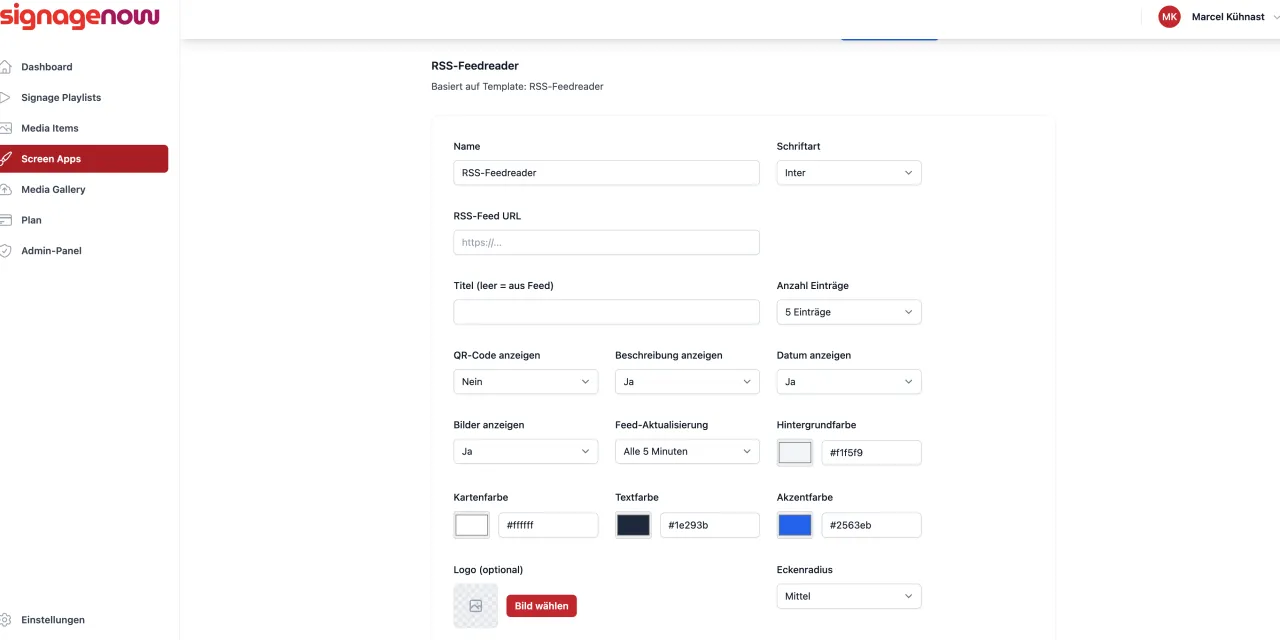Click the signagenow logo
The height and width of the screenshot is (640, 1280).
(79, 16)
